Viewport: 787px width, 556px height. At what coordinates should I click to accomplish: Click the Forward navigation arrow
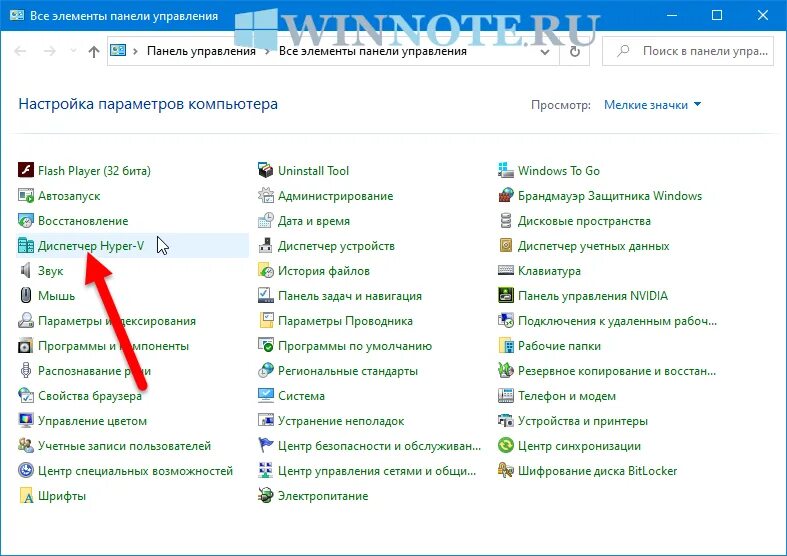49,51
